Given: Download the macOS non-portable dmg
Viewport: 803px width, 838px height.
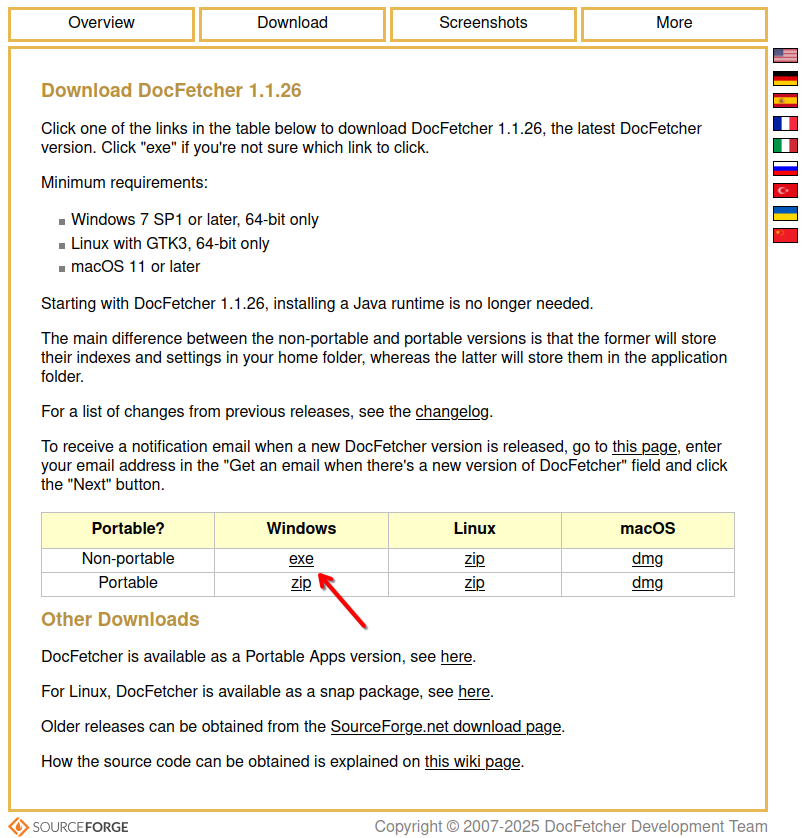Looking at the screenshot, I should point(647,559).
